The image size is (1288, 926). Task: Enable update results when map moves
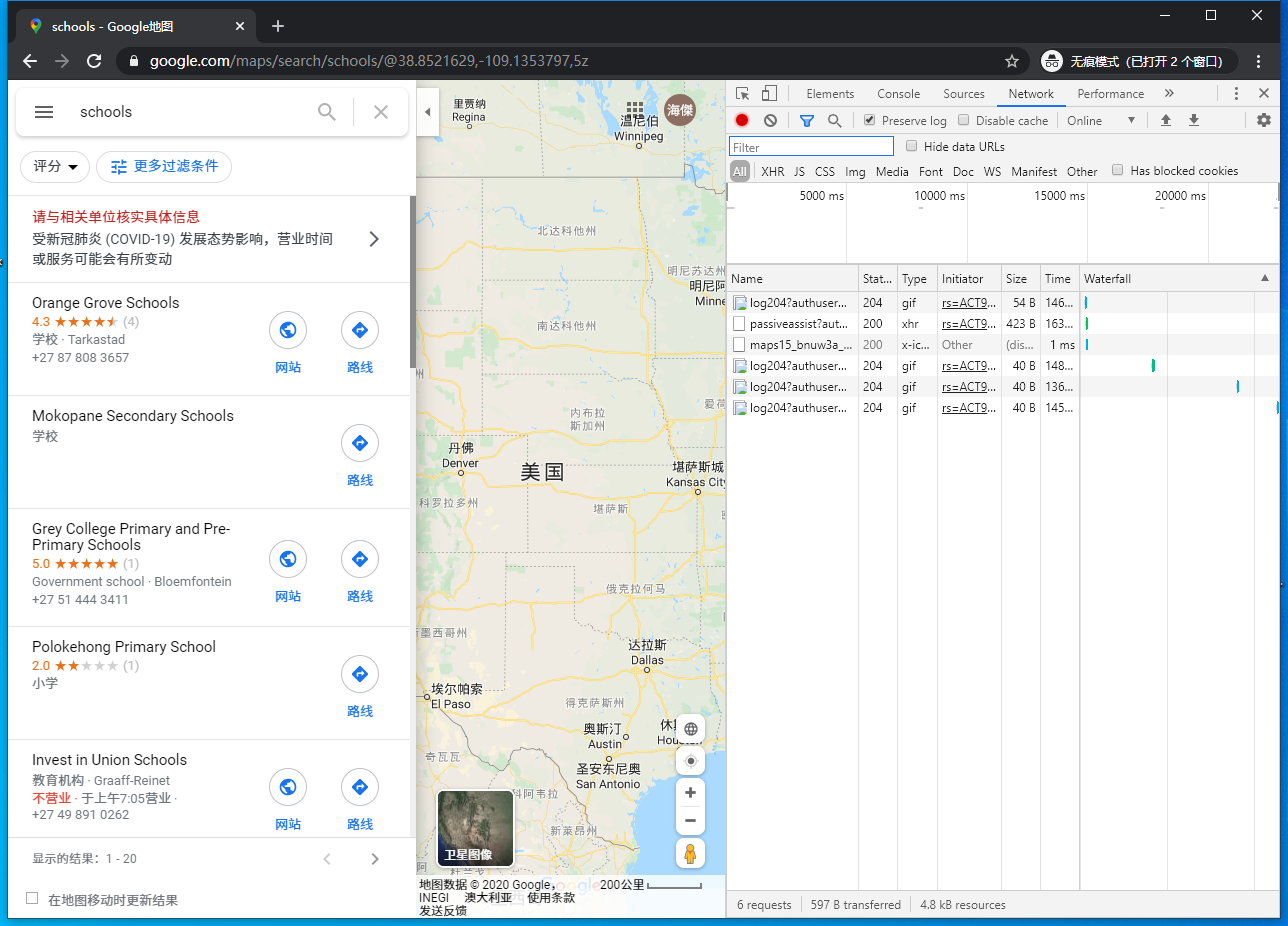tap(32, 899)
